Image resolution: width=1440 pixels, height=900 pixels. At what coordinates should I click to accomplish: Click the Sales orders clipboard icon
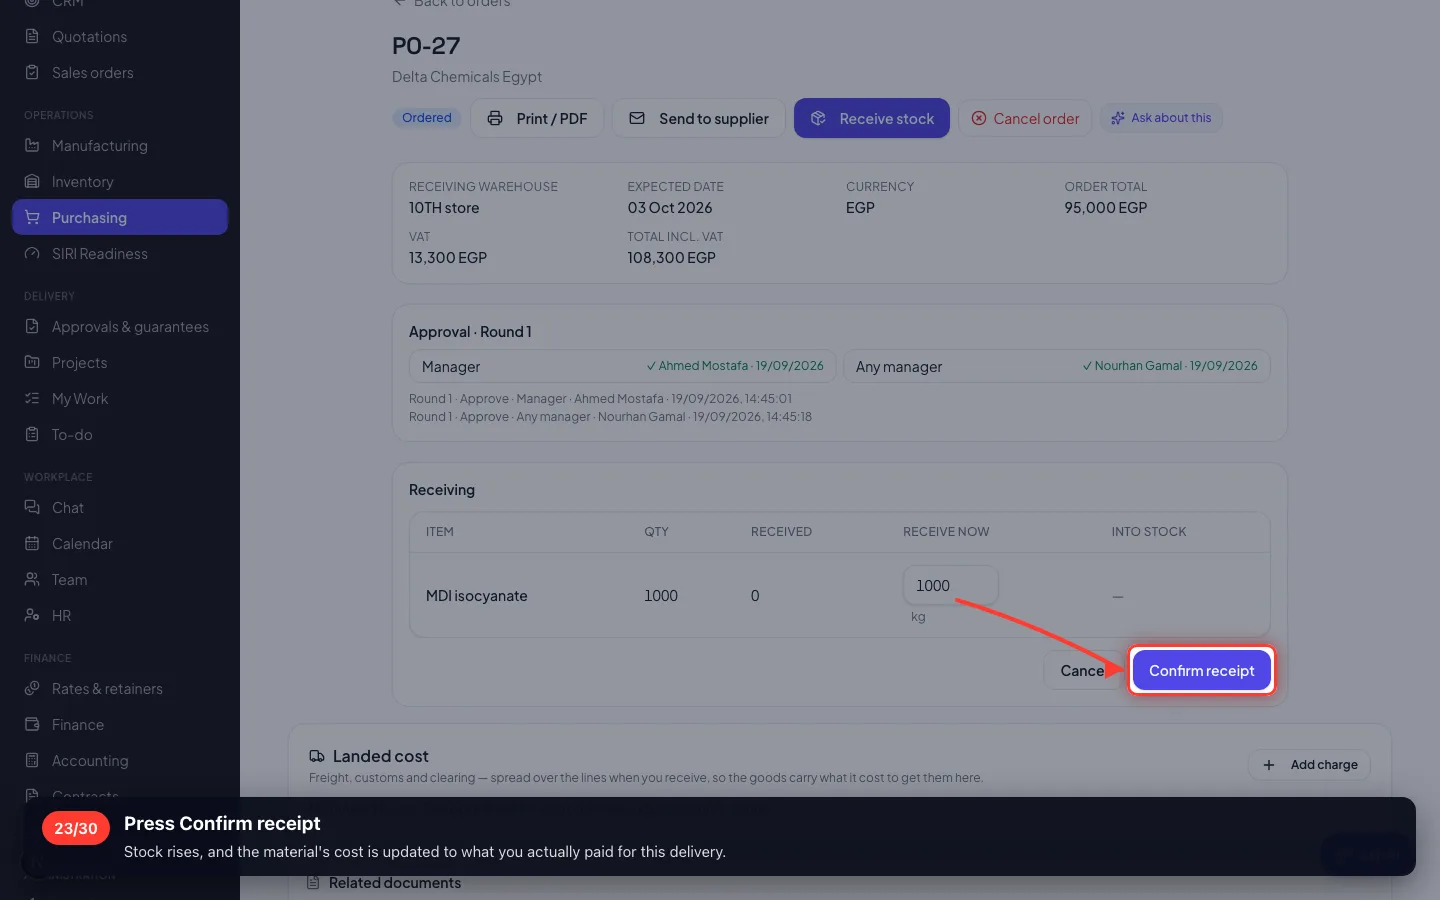[x=32, y=73]
